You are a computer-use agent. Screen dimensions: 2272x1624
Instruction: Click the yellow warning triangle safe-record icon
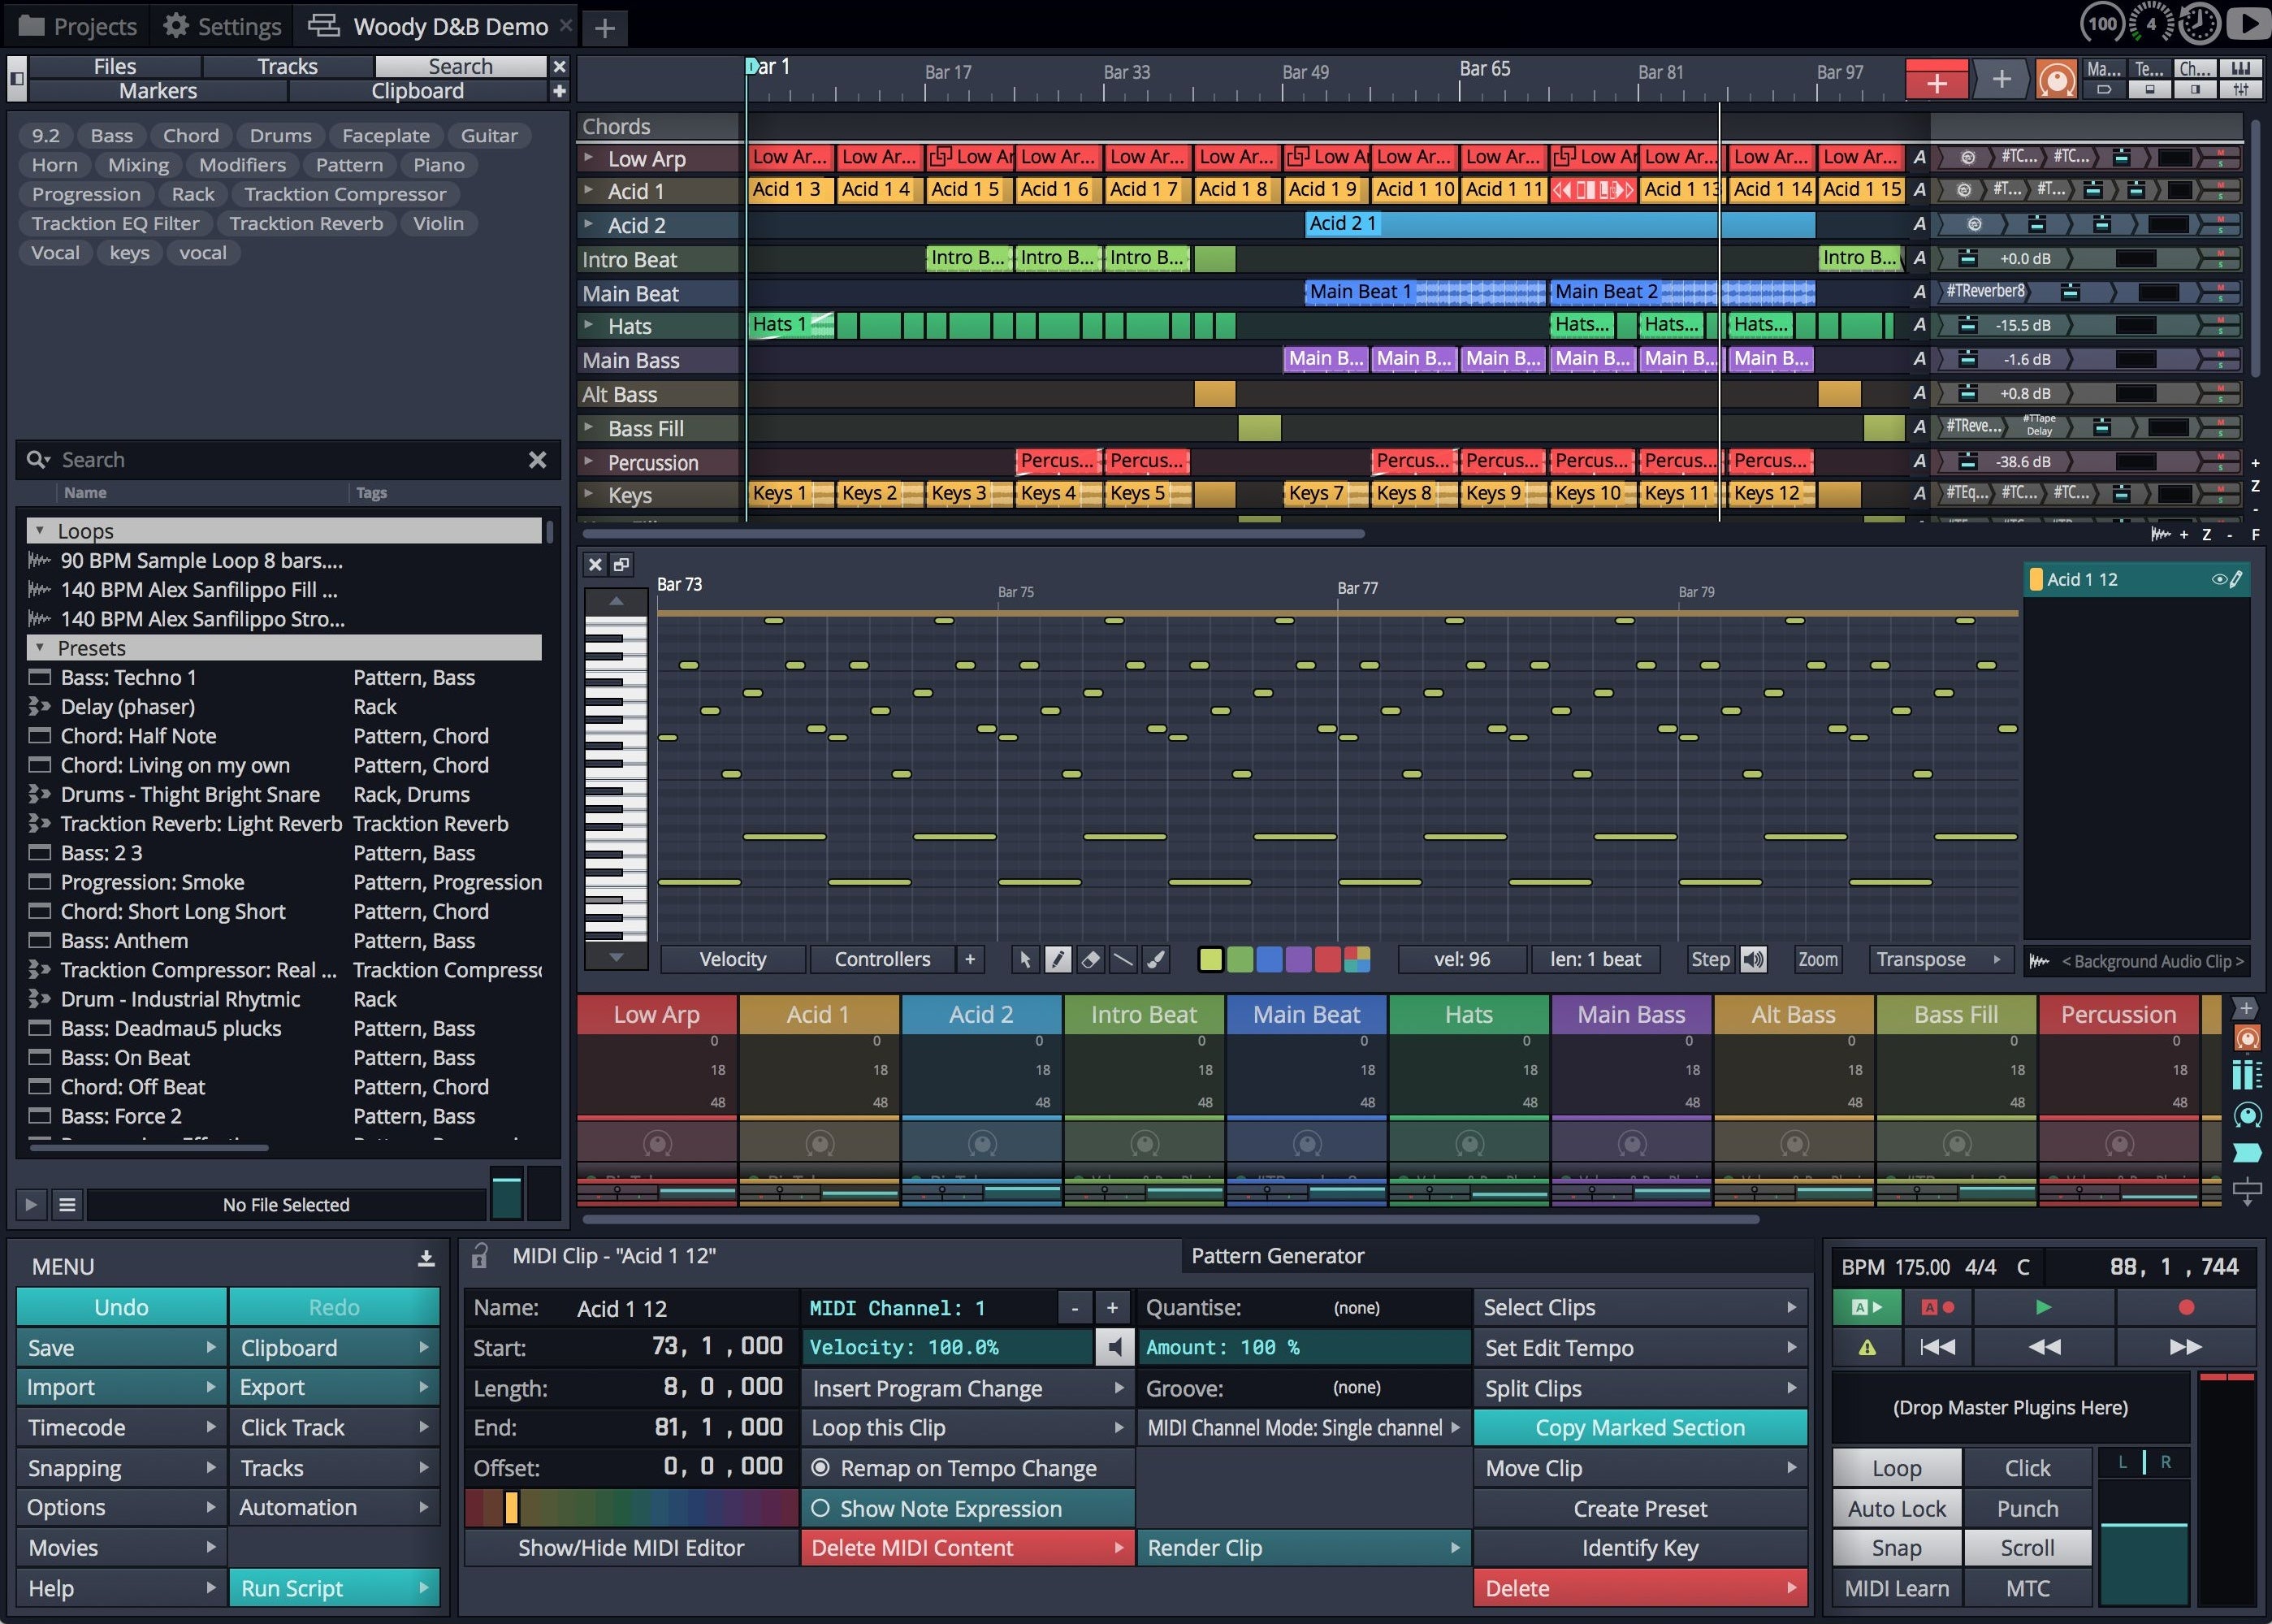(x=1866, y=1347)
